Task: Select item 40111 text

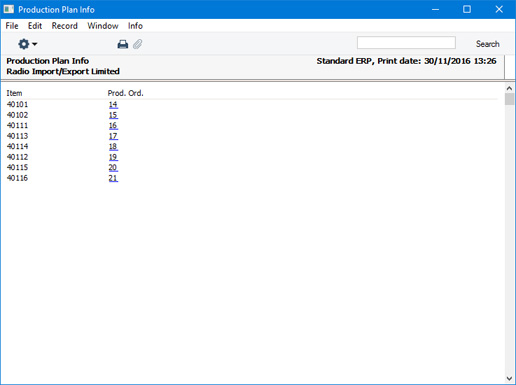Action: click(x=17, y=126)
